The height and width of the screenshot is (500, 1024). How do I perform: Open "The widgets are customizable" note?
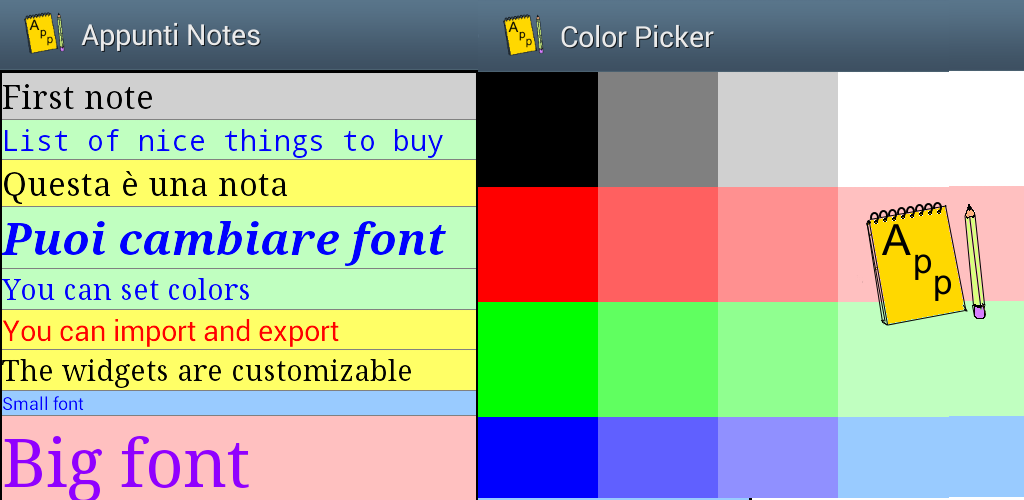click(x=238, y=370)
